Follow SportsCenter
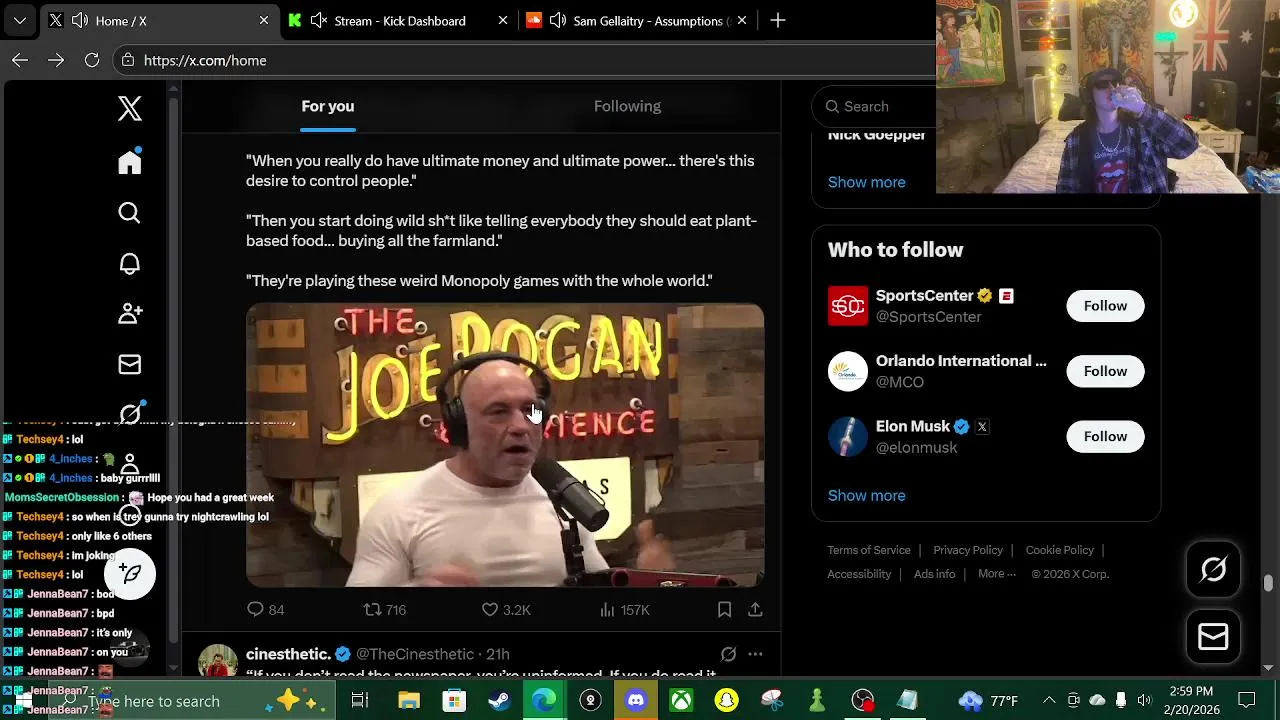 coord(1105,306)
